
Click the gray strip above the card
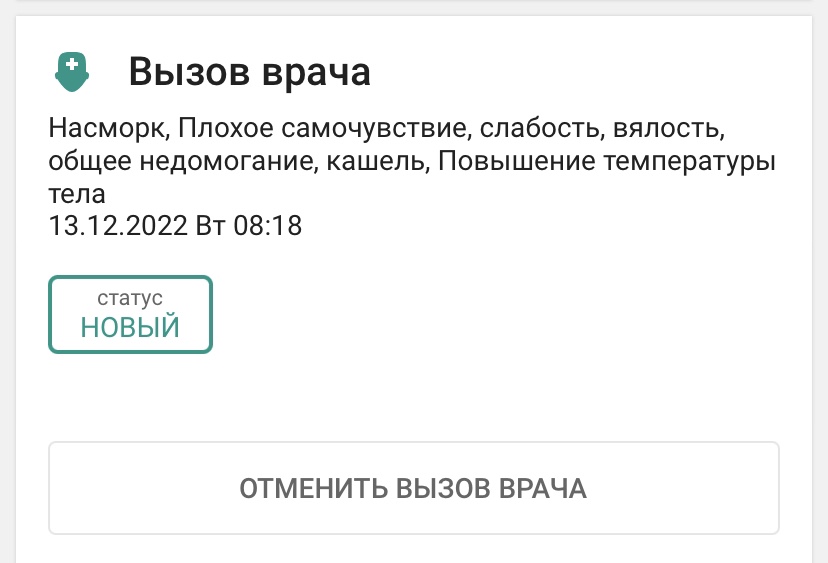[413, 7]
